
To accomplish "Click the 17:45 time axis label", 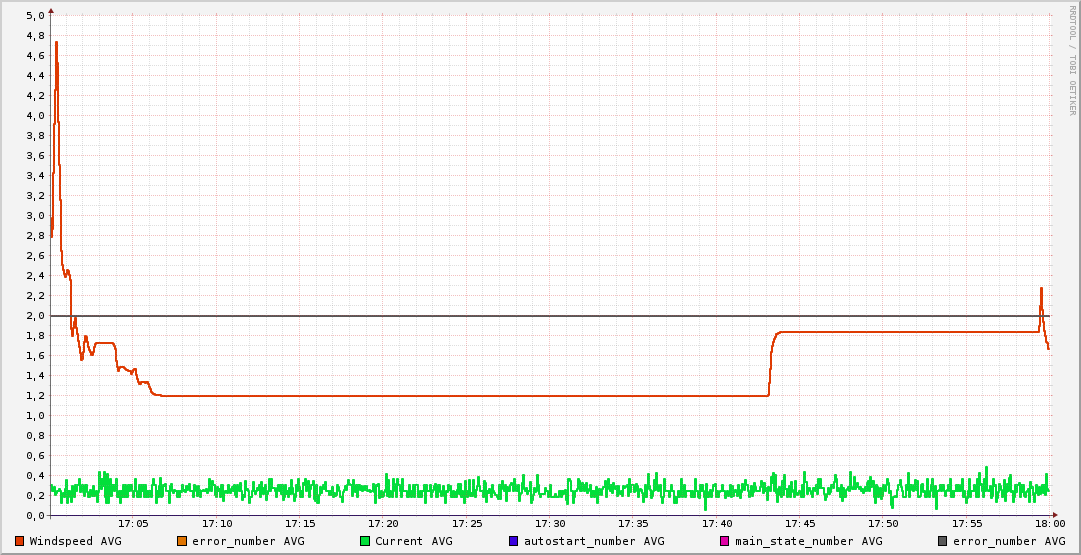I will coord(800,524).
